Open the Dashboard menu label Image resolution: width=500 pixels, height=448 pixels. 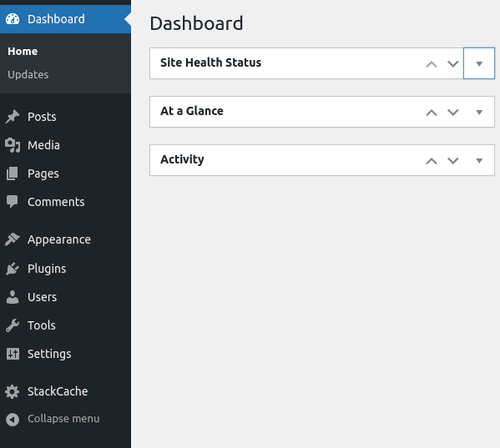point(56,19)
